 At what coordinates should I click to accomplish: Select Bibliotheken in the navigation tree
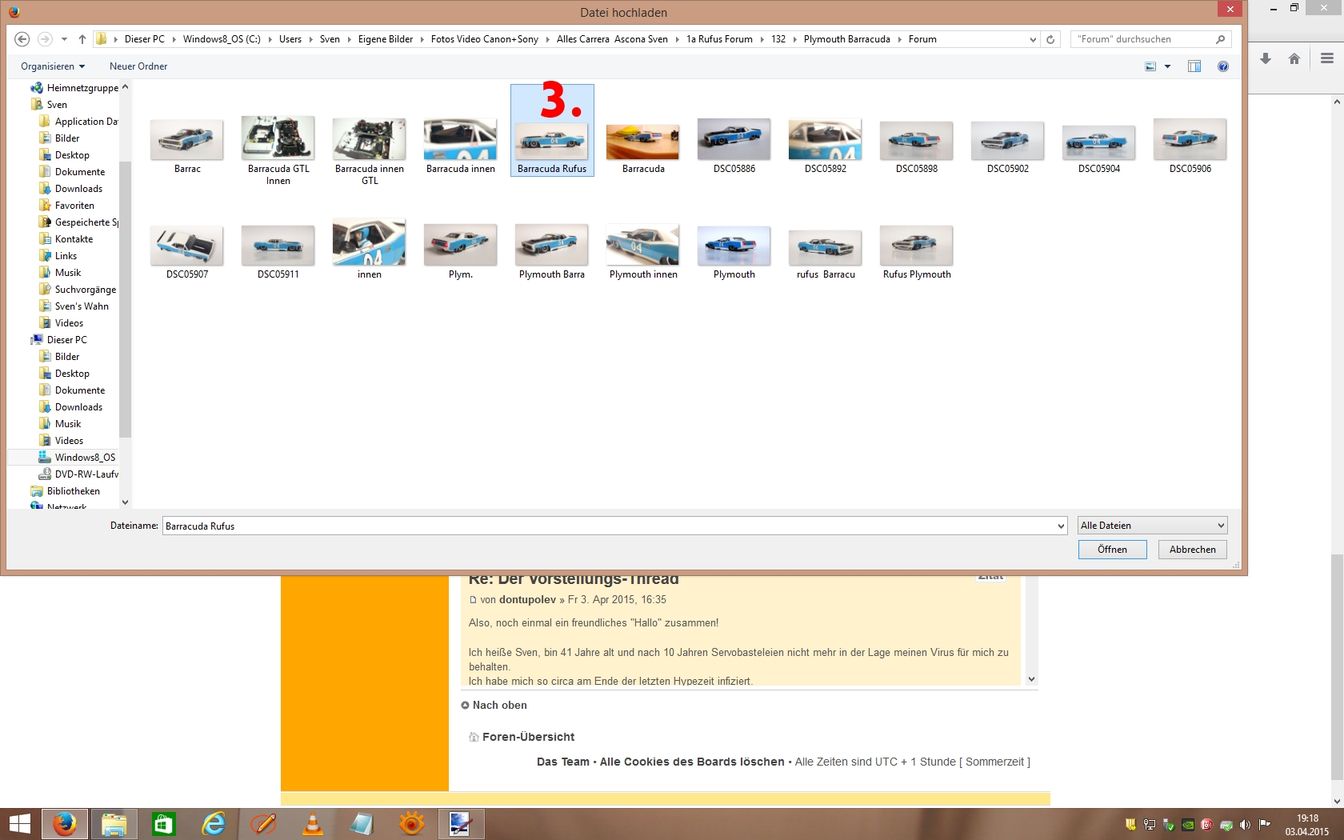pyautogui.click(x=73, y=491)
